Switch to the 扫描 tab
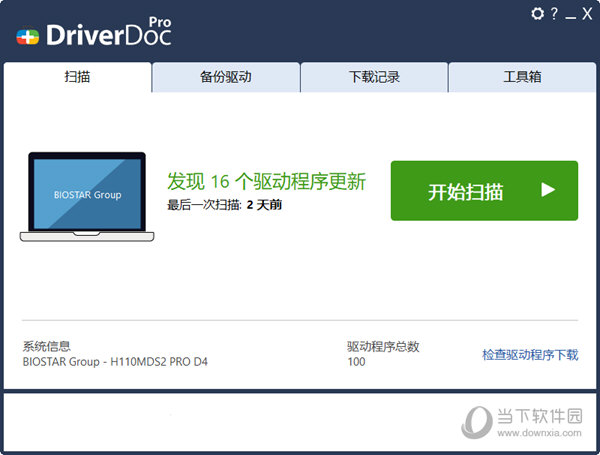Image resolution: width=600 pixels, height=455 pixels. (x=77, y=77)
